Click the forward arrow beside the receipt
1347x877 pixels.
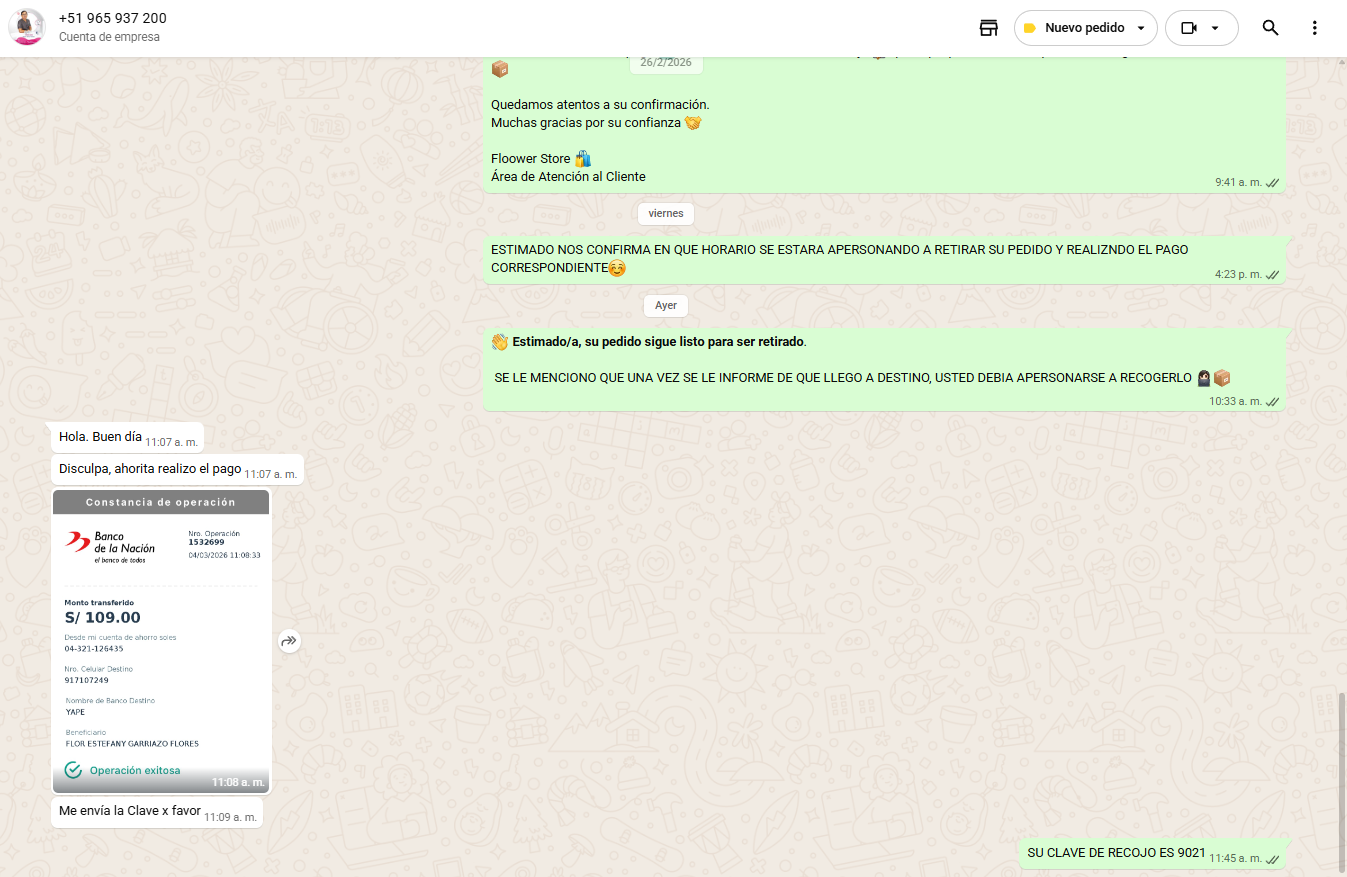[289, 641]
